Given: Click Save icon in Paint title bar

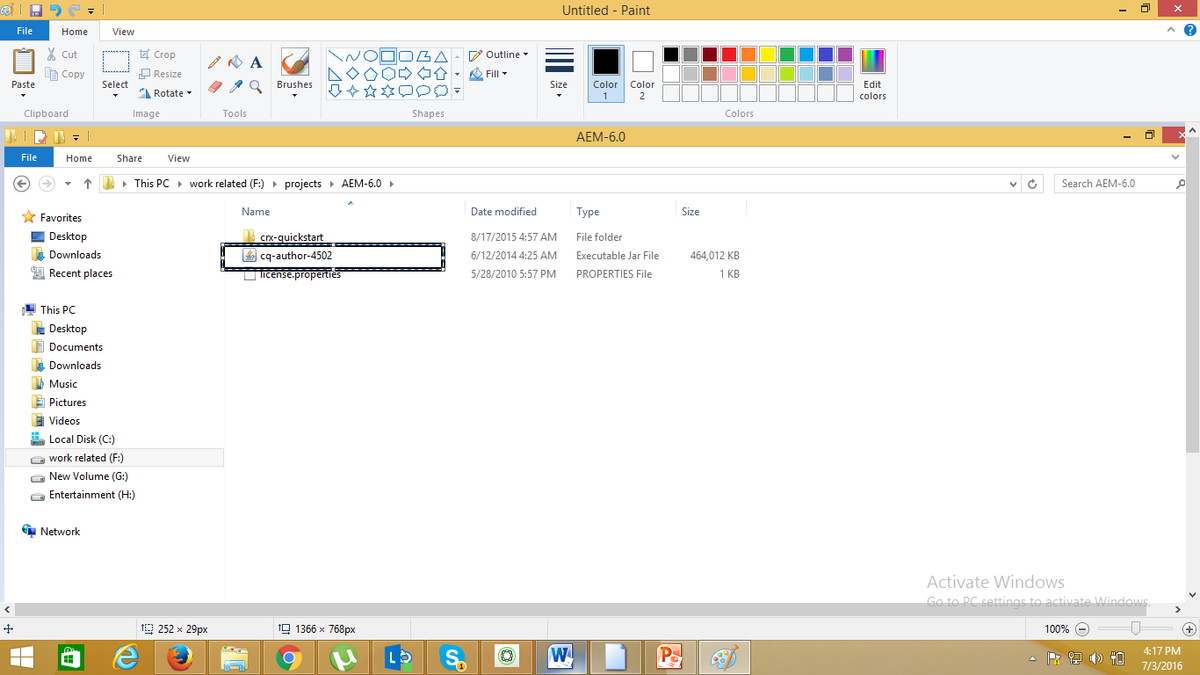Looking at the screenshot, I should (x=36, y=10).
